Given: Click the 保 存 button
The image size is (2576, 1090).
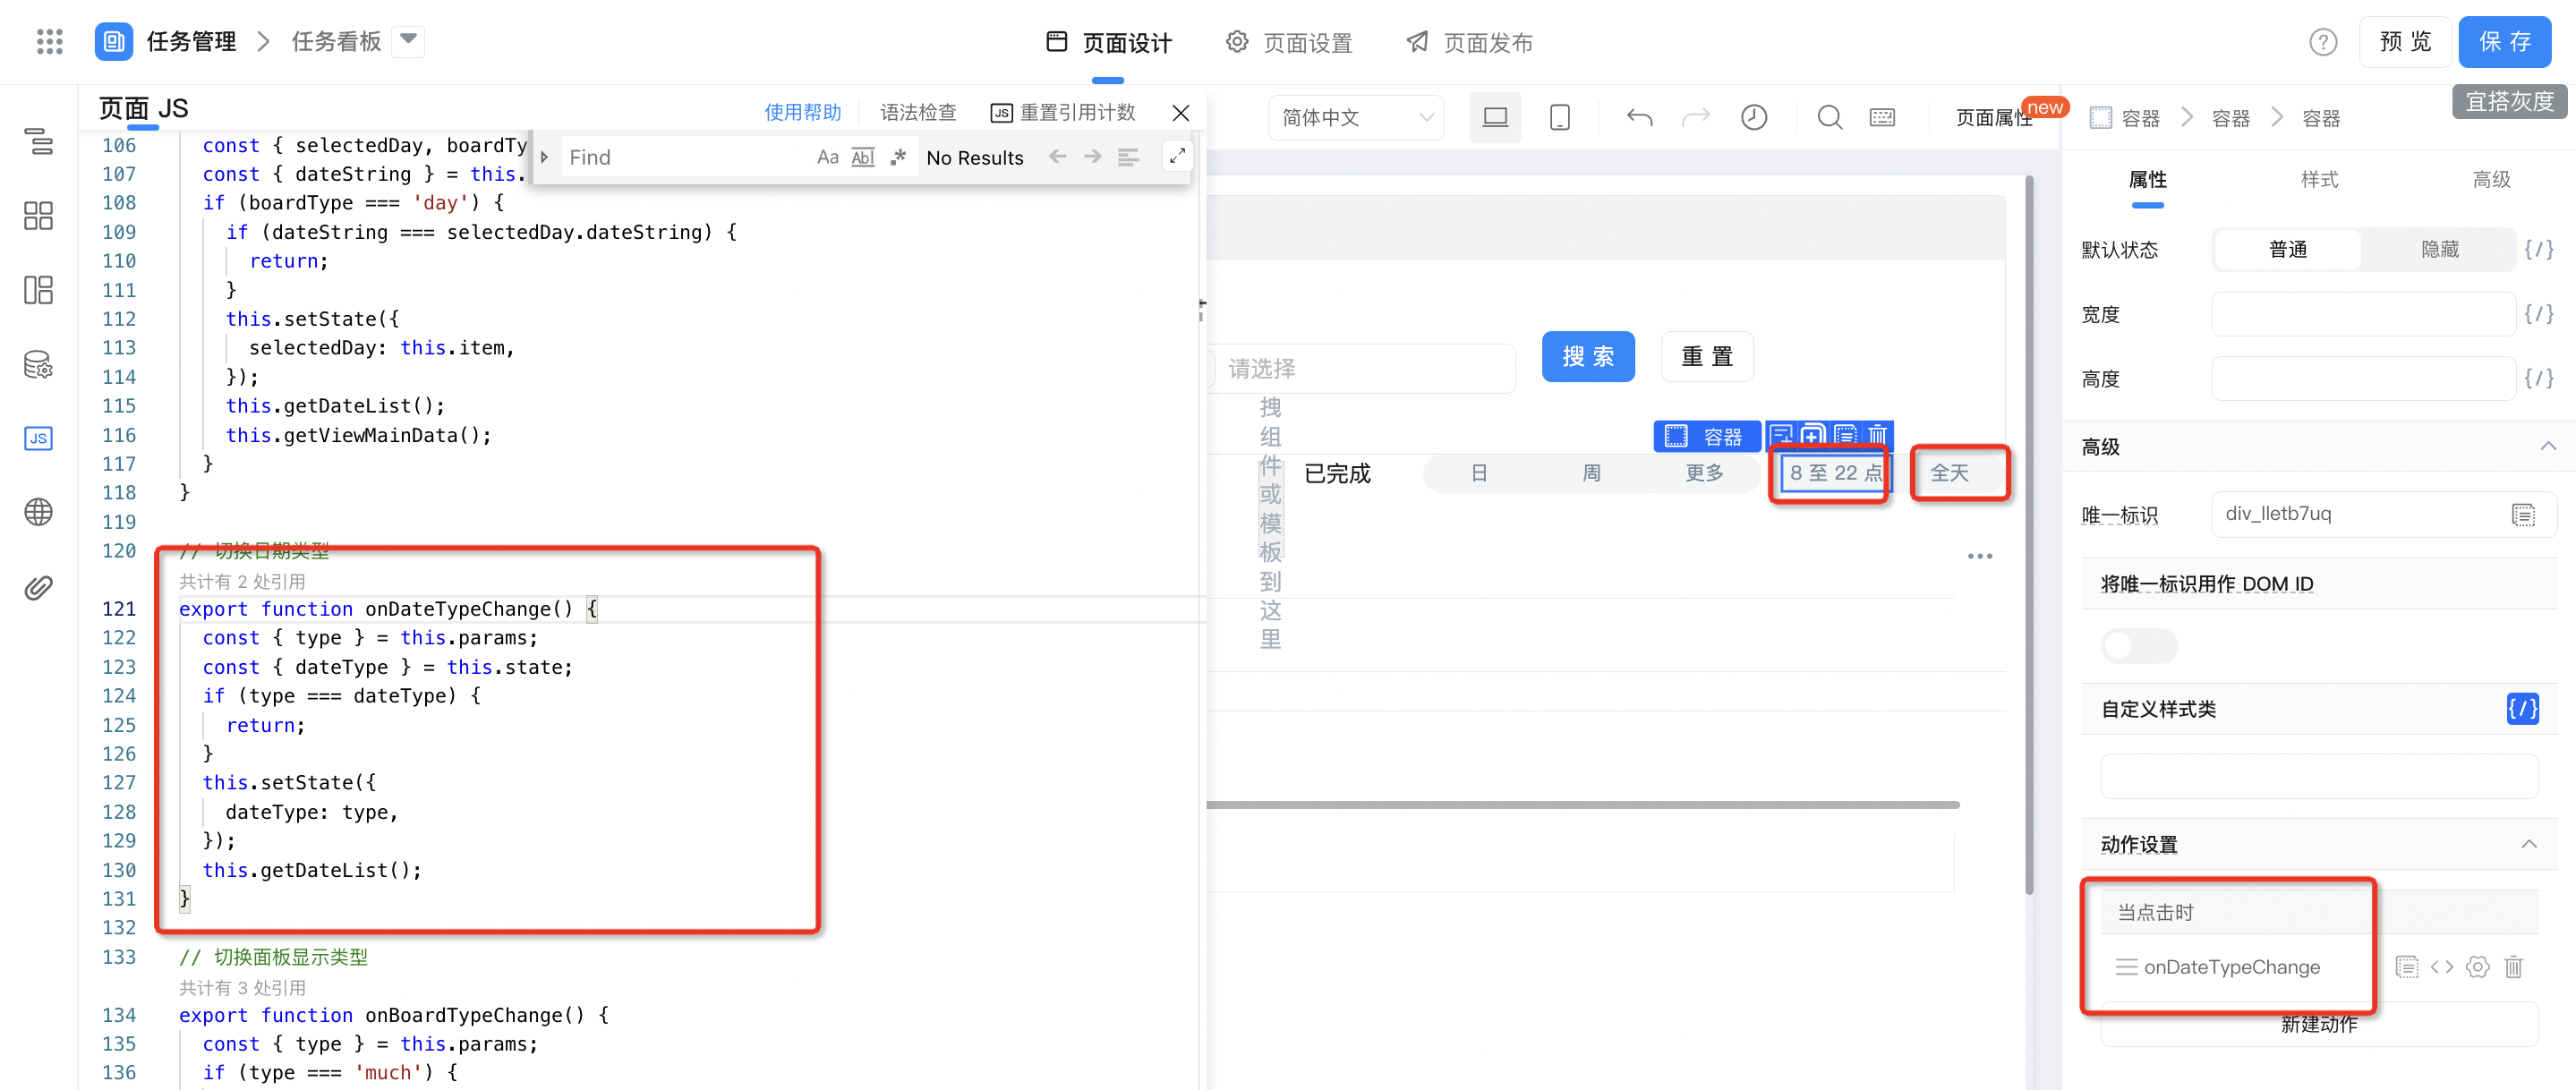Looking at the screenshot, I should pyautogui.click(x=2504, y=42).
